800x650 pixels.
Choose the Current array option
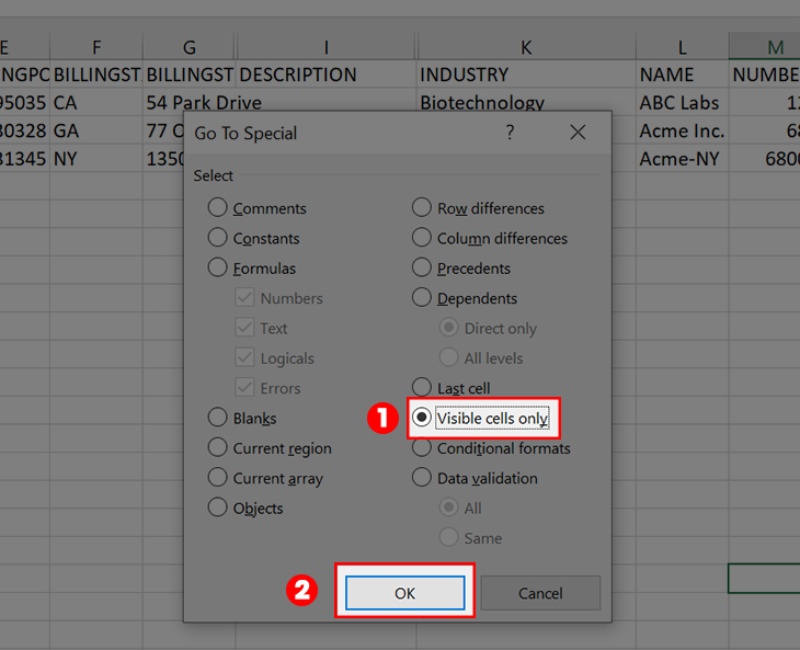pyautogui.click(x=218, y=478)
